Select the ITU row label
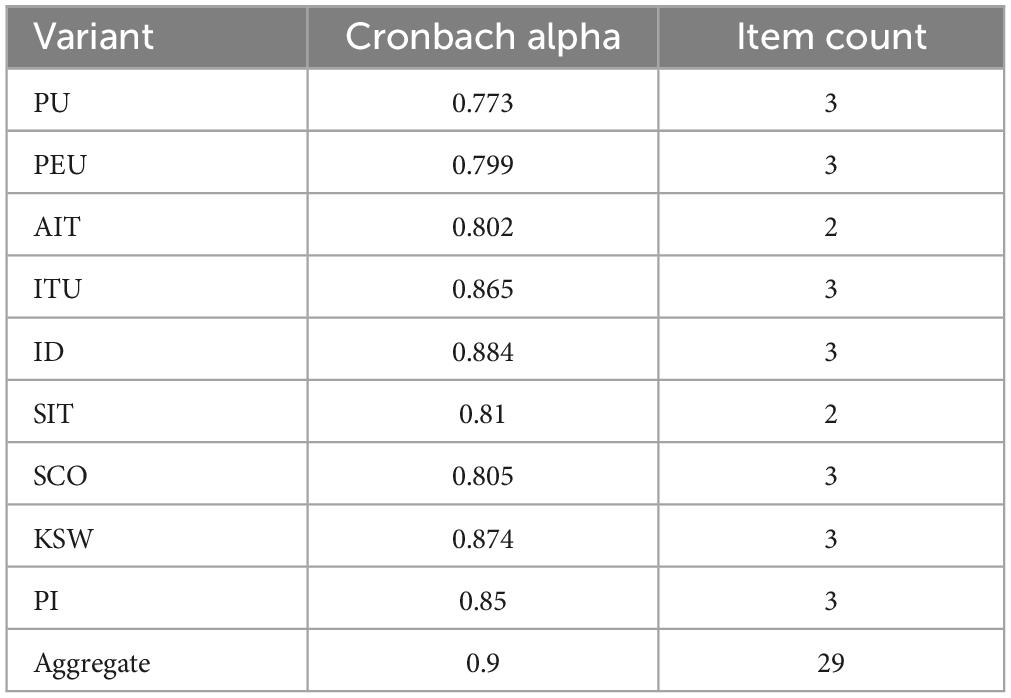 (57, 289)
